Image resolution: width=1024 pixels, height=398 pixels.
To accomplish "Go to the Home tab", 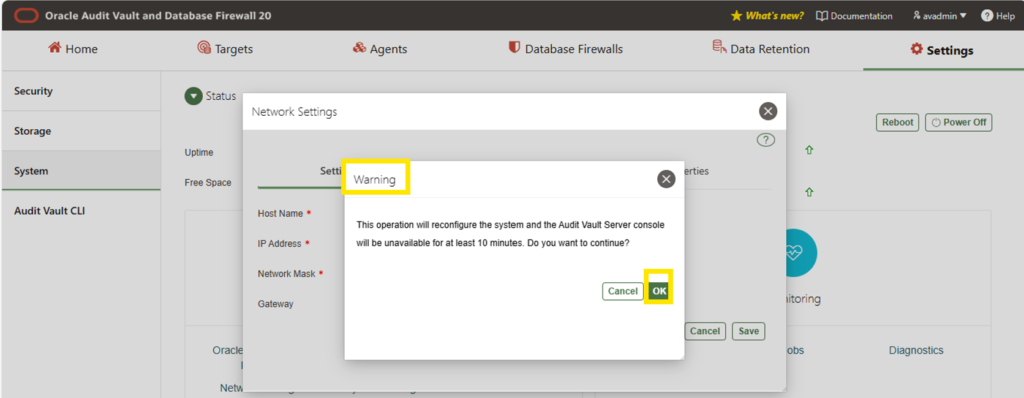I will [72, 49].
